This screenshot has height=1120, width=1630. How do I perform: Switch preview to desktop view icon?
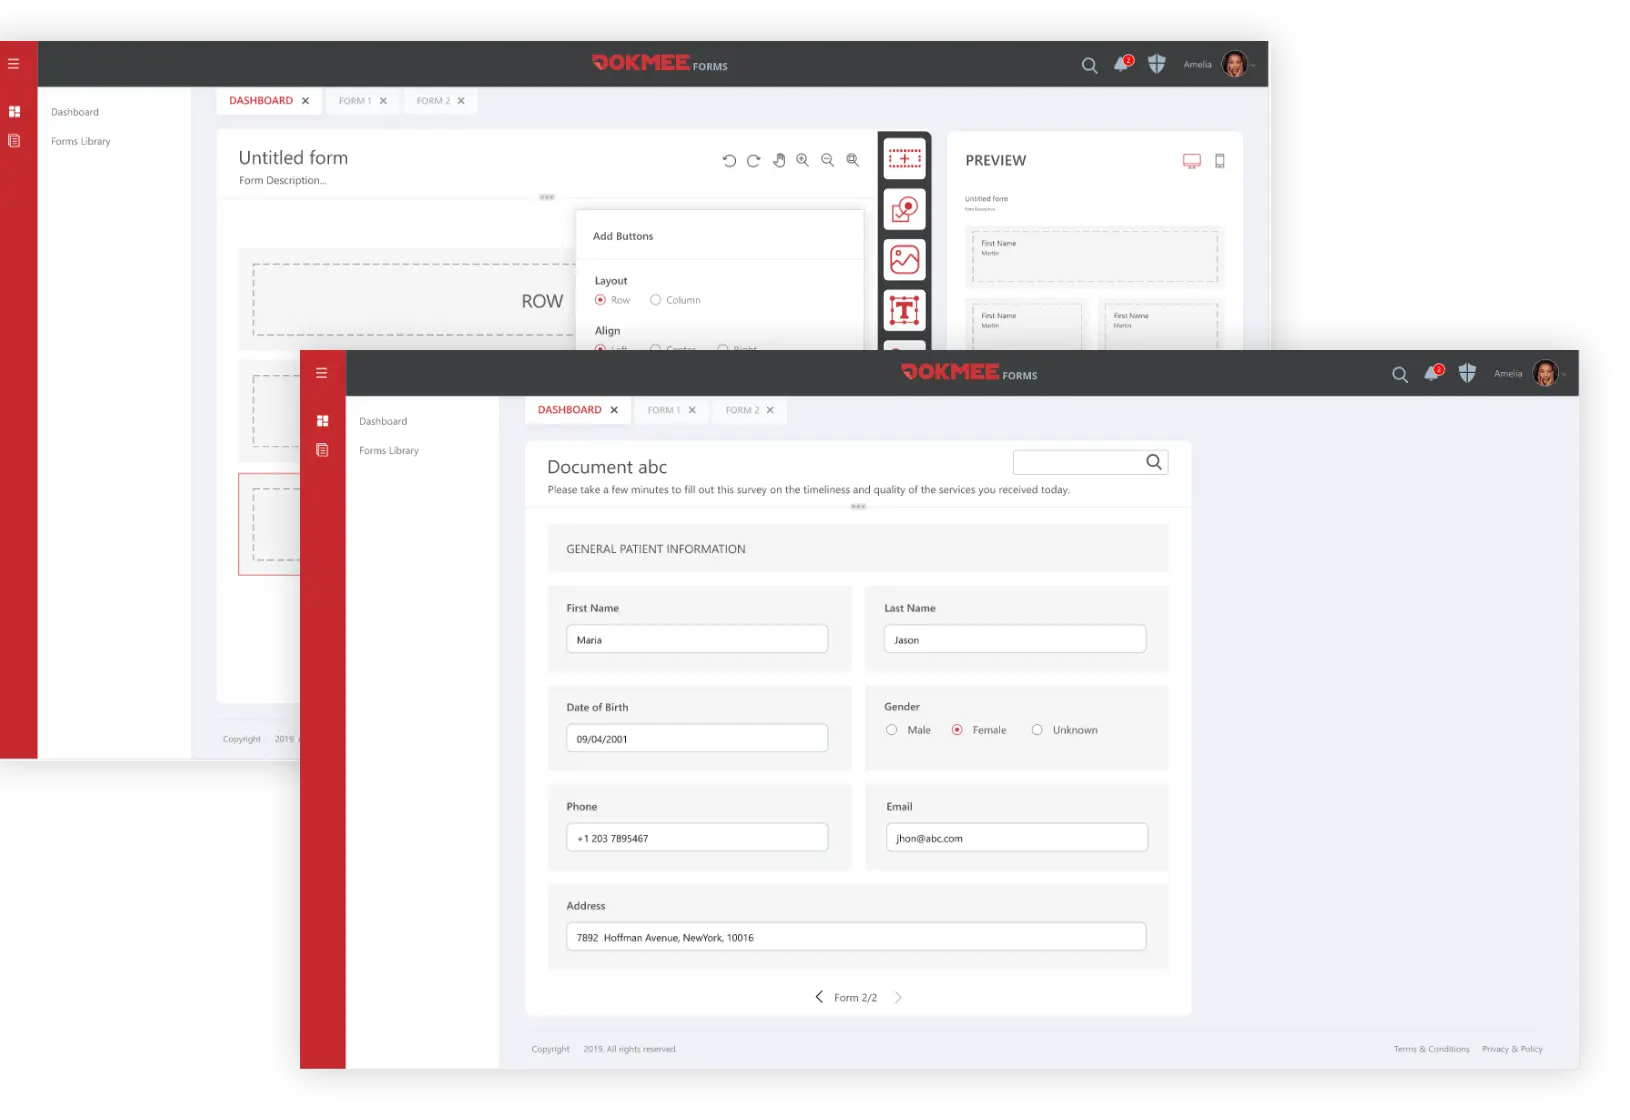point(1192,161)
